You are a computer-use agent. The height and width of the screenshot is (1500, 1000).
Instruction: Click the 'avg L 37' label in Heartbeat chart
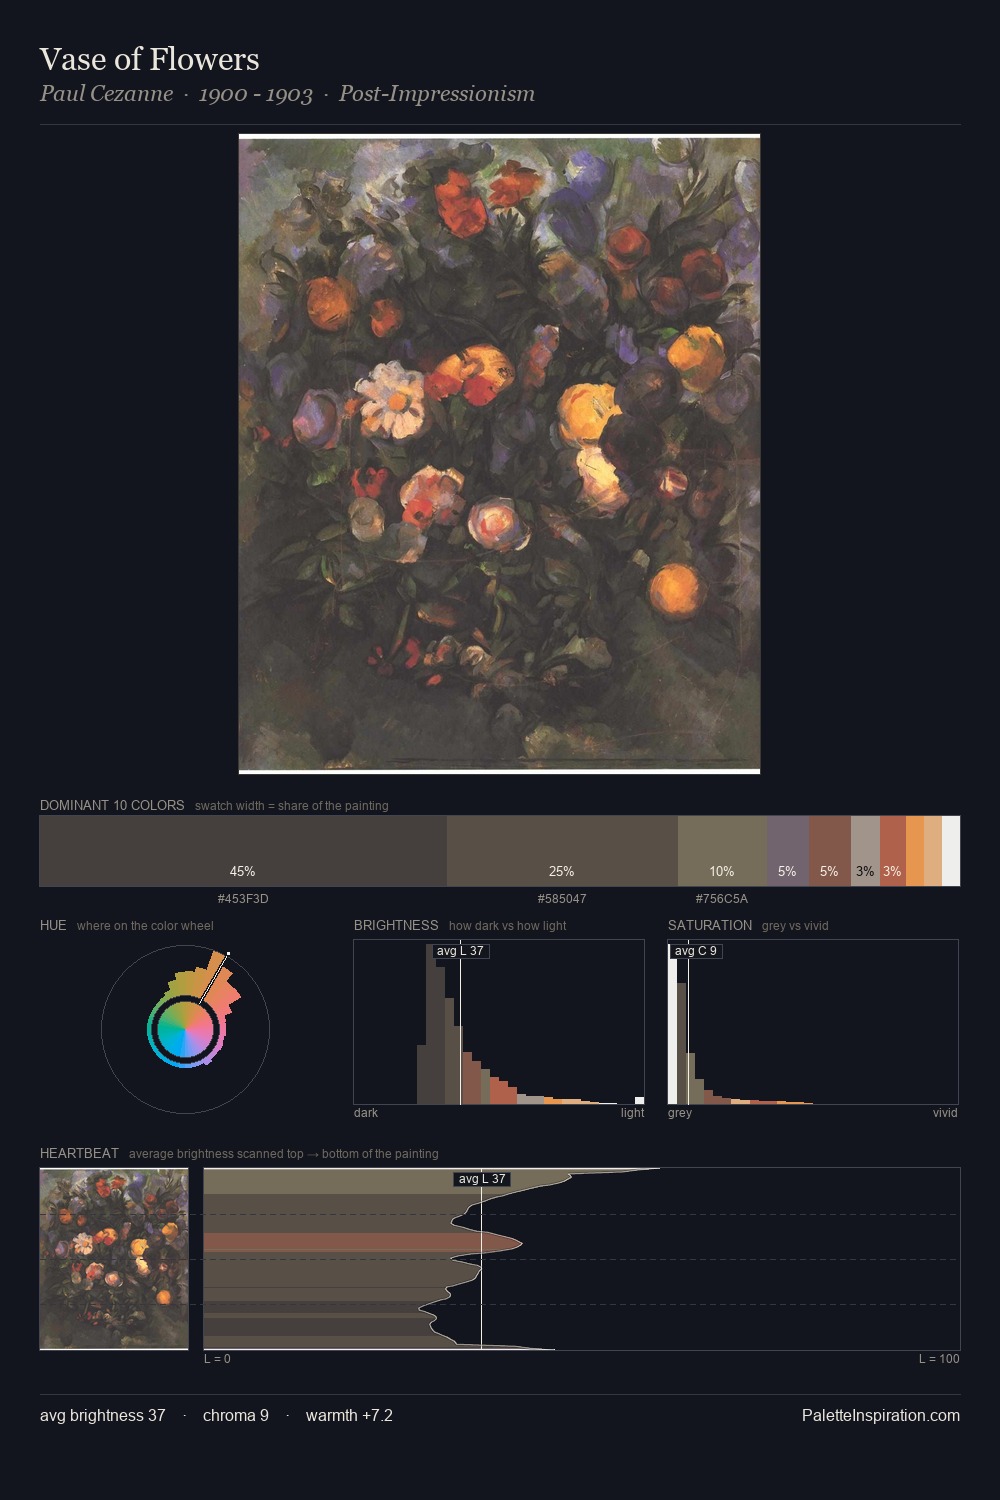click(x=483, y=1179)
